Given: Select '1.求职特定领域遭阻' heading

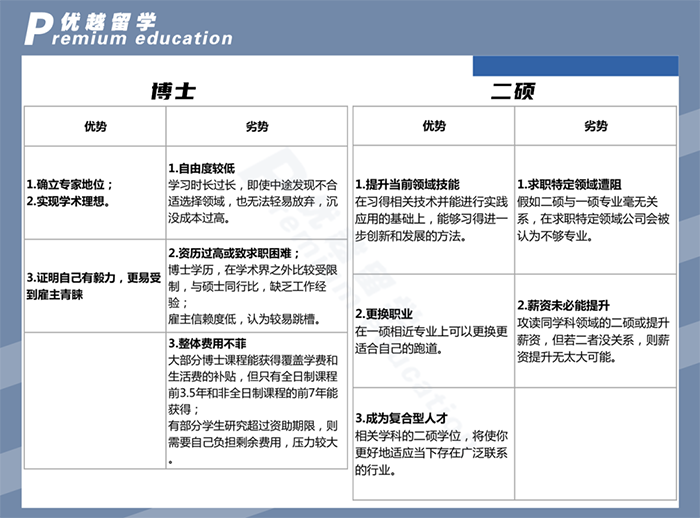Looking at the screenshot, I should pos(570,185).
